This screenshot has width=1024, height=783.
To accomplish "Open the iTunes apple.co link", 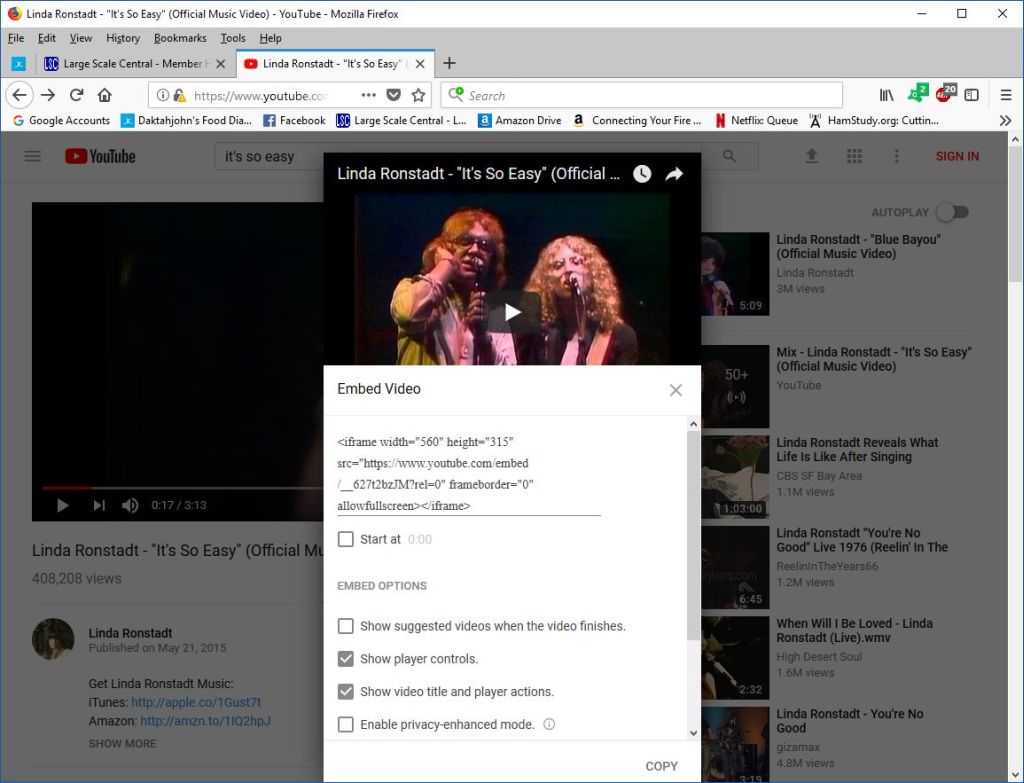I will point(196,702).
